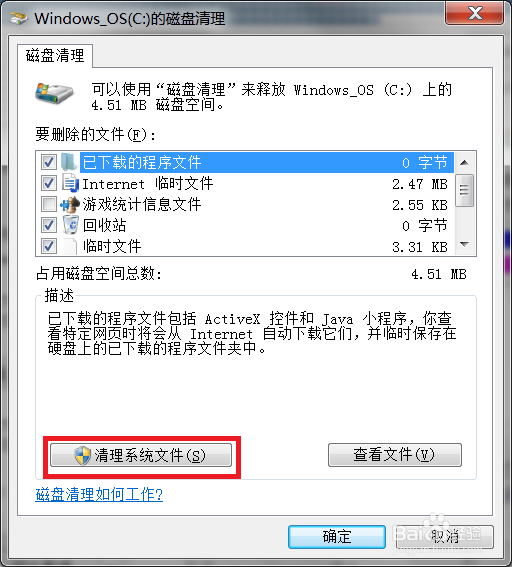
Task: Click the 回收站 recycle bin icon
Action: (x=71, y=225)
